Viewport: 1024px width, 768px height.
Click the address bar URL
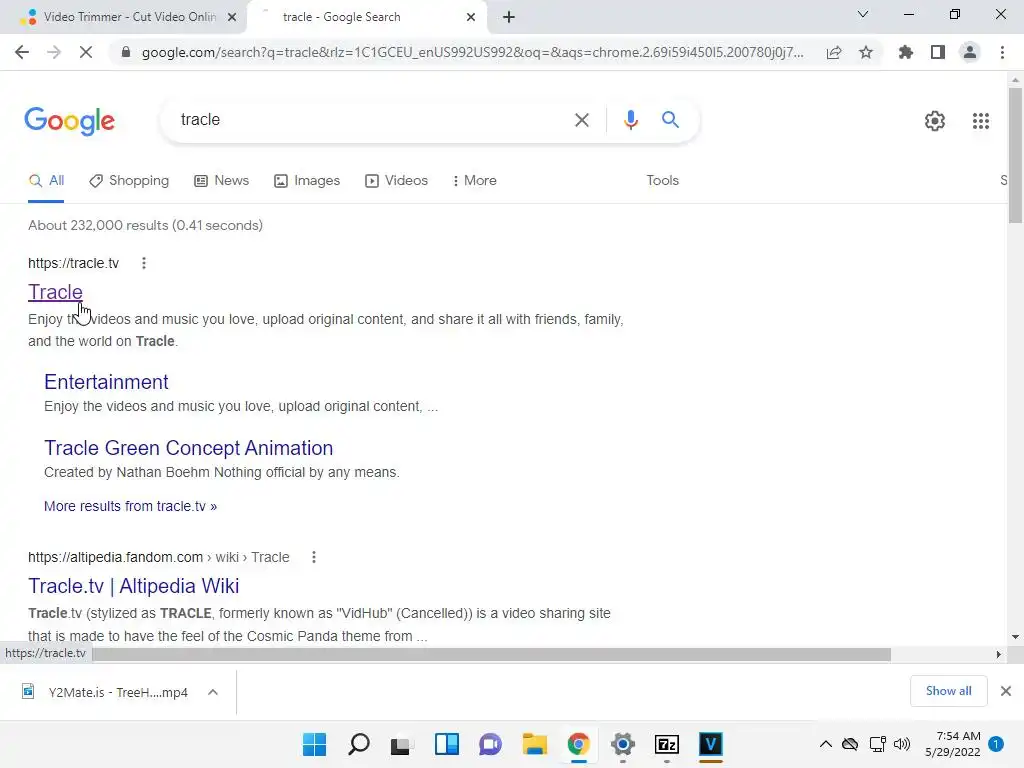pyautogui.click(x=473, y=52)
